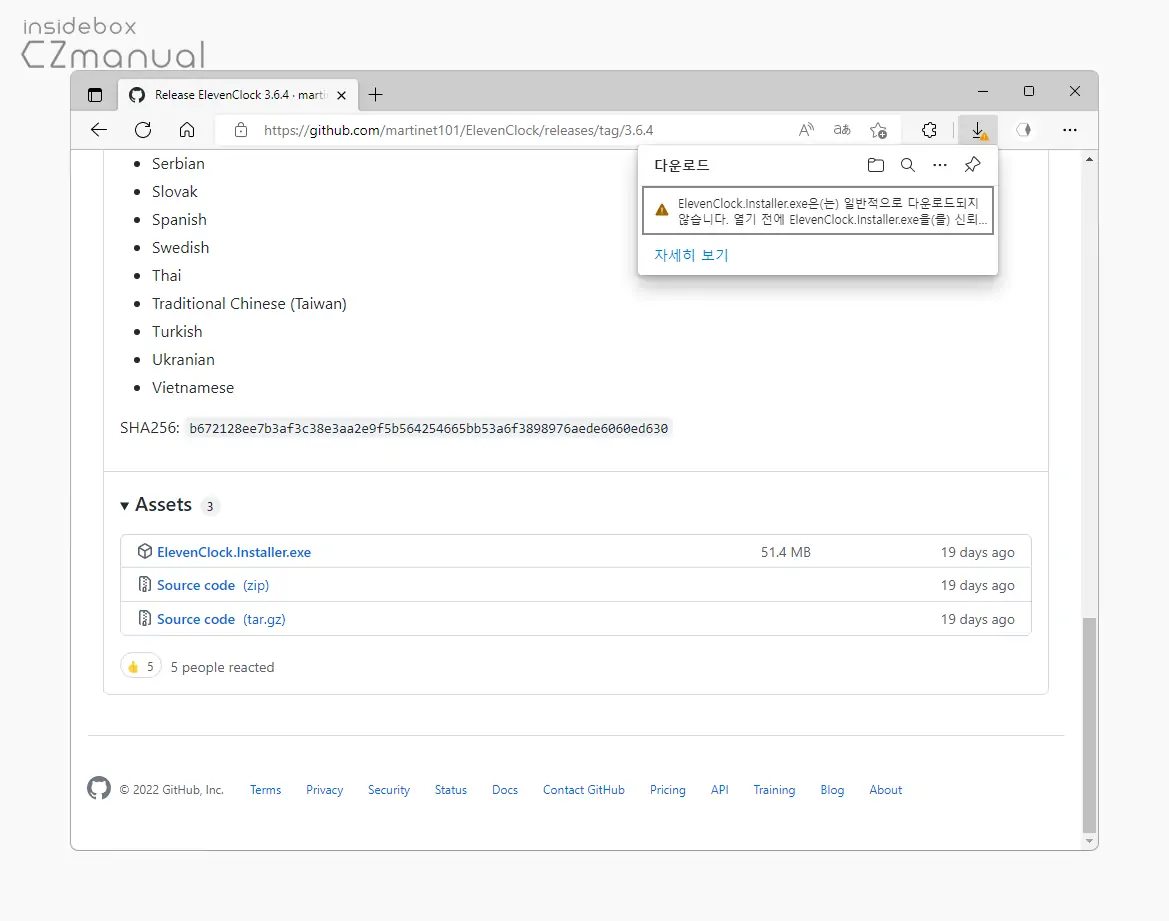View site info via the address bar lock icon

click(x=241, y=130)
